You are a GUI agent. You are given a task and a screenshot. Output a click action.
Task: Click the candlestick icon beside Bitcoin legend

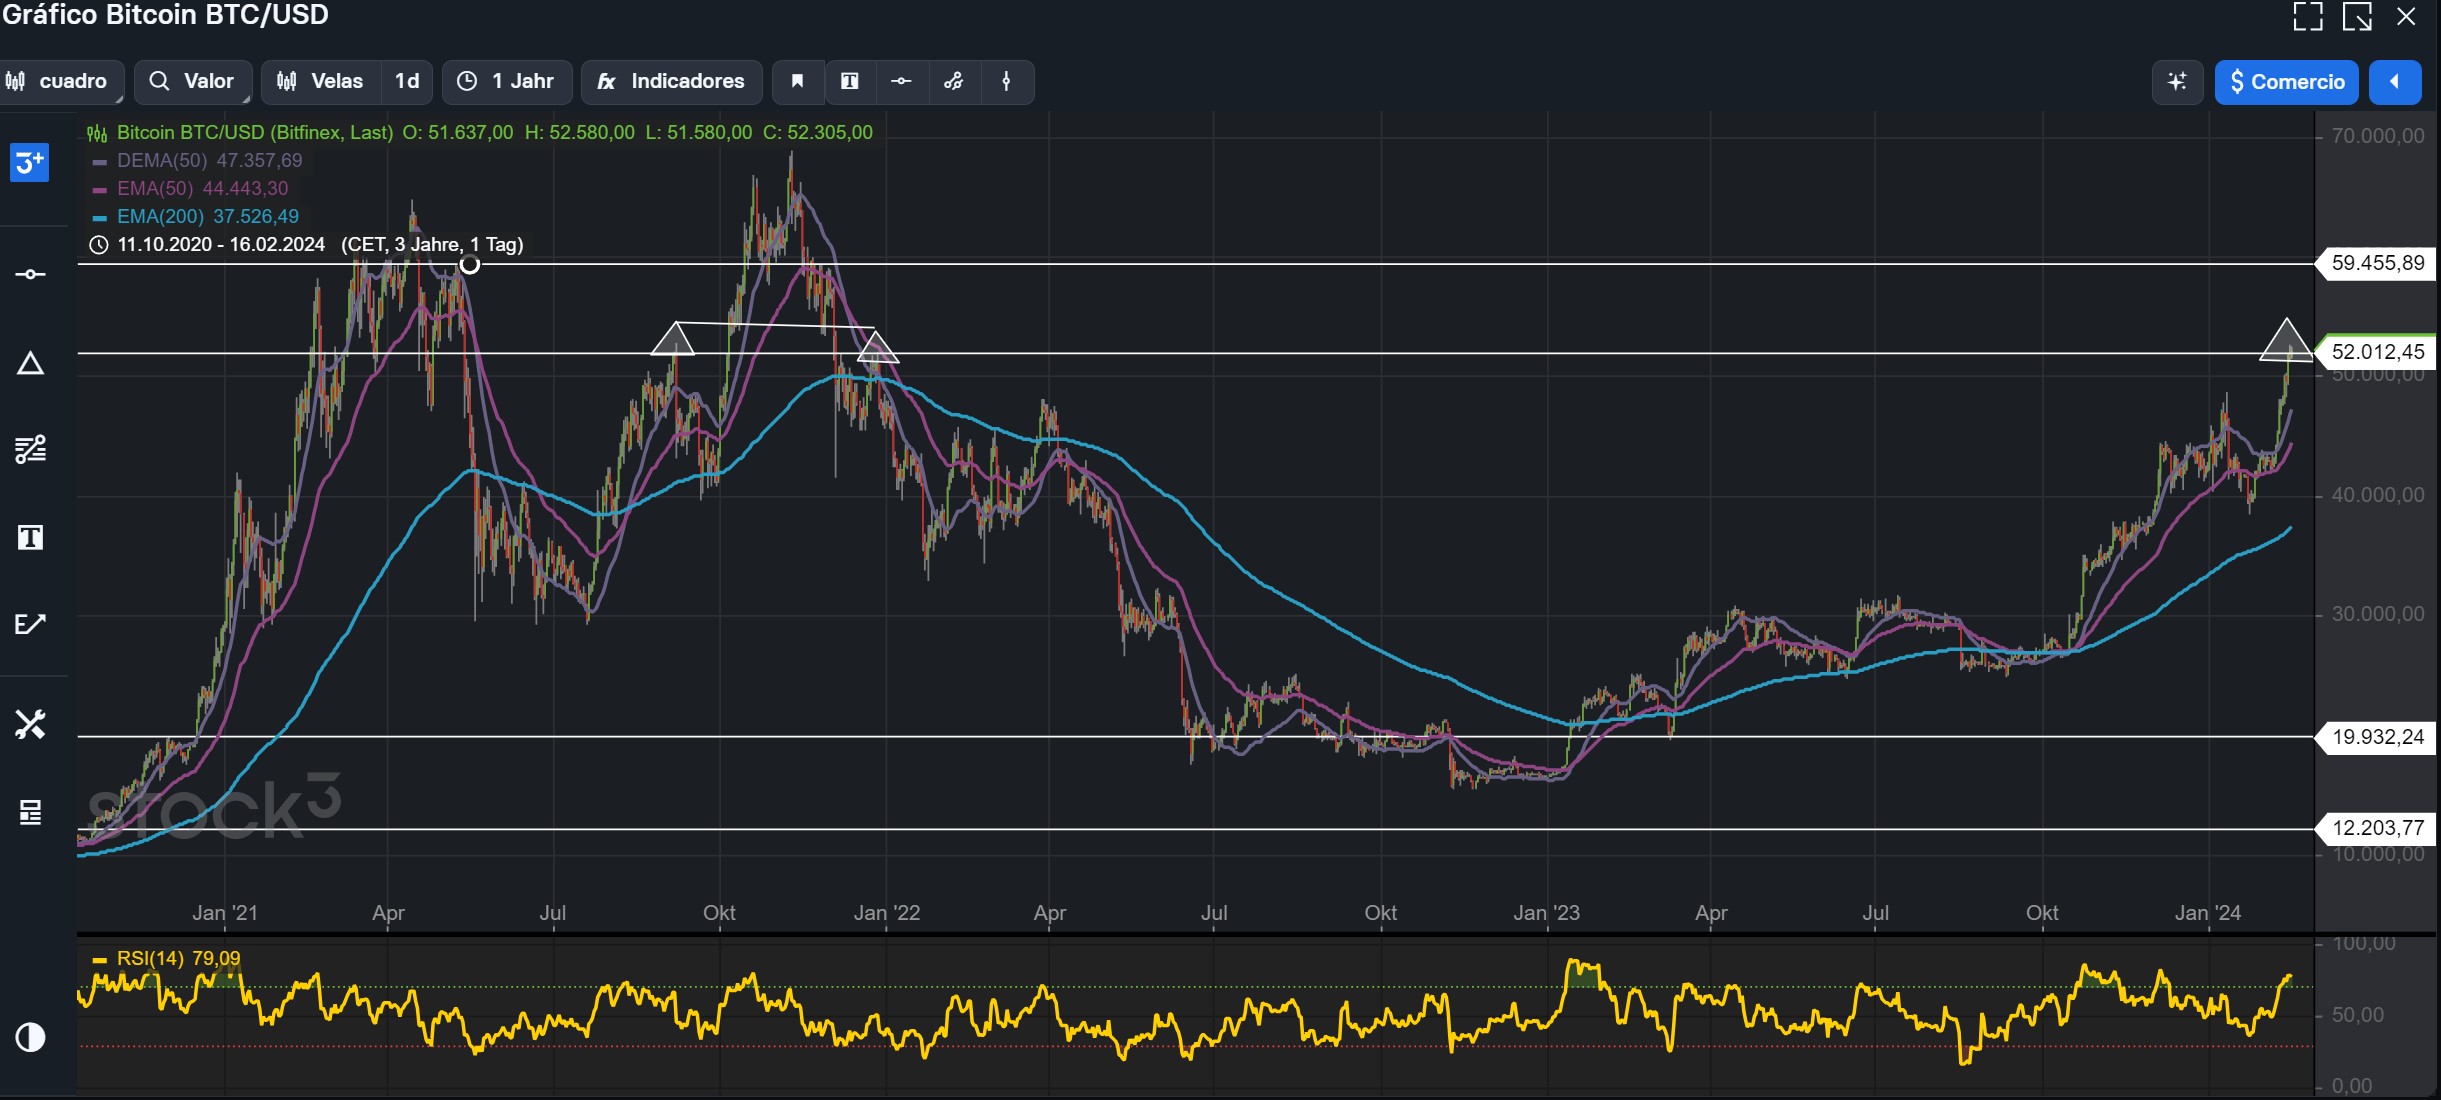(97, 133)
